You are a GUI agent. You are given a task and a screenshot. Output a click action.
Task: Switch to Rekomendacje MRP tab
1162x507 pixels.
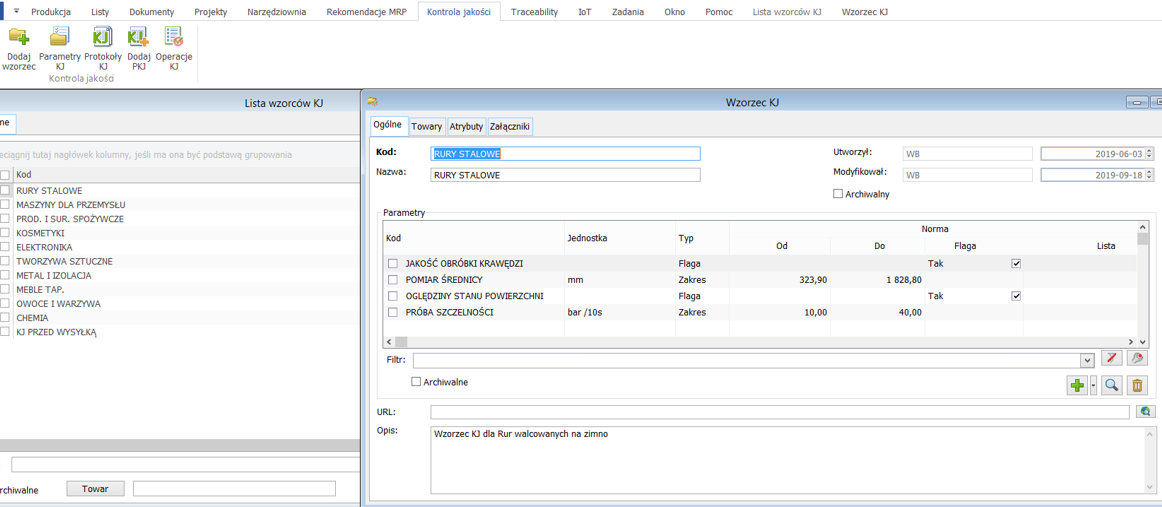click(368, 12)
